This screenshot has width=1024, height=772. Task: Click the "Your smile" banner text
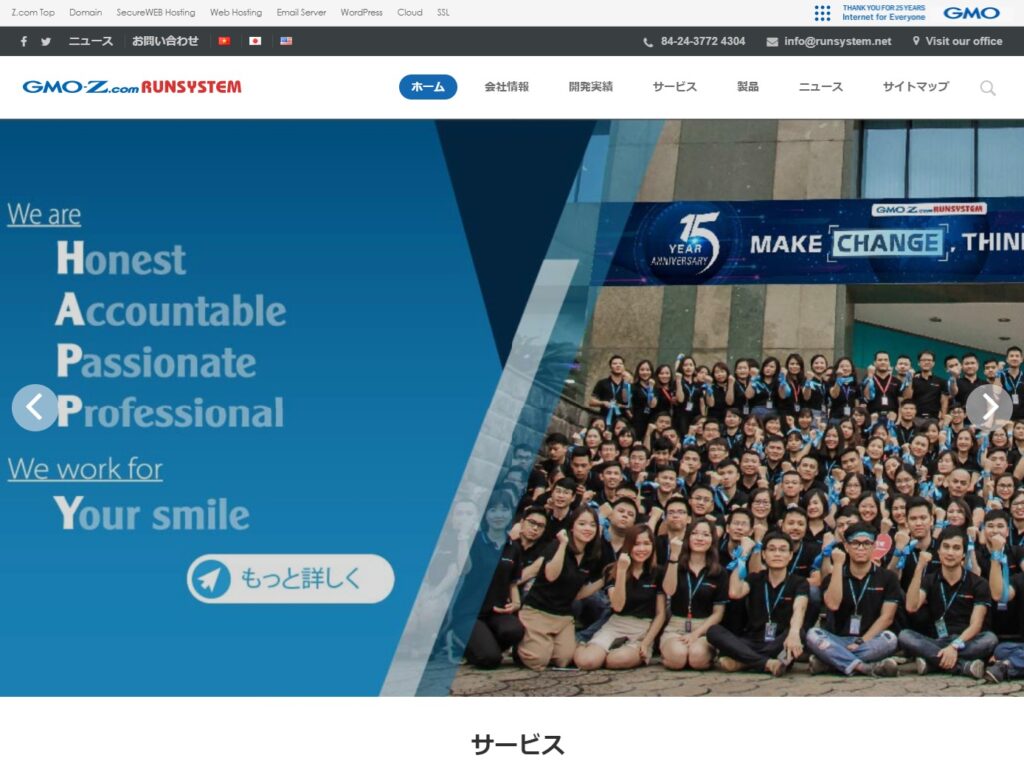pos(152,514)
